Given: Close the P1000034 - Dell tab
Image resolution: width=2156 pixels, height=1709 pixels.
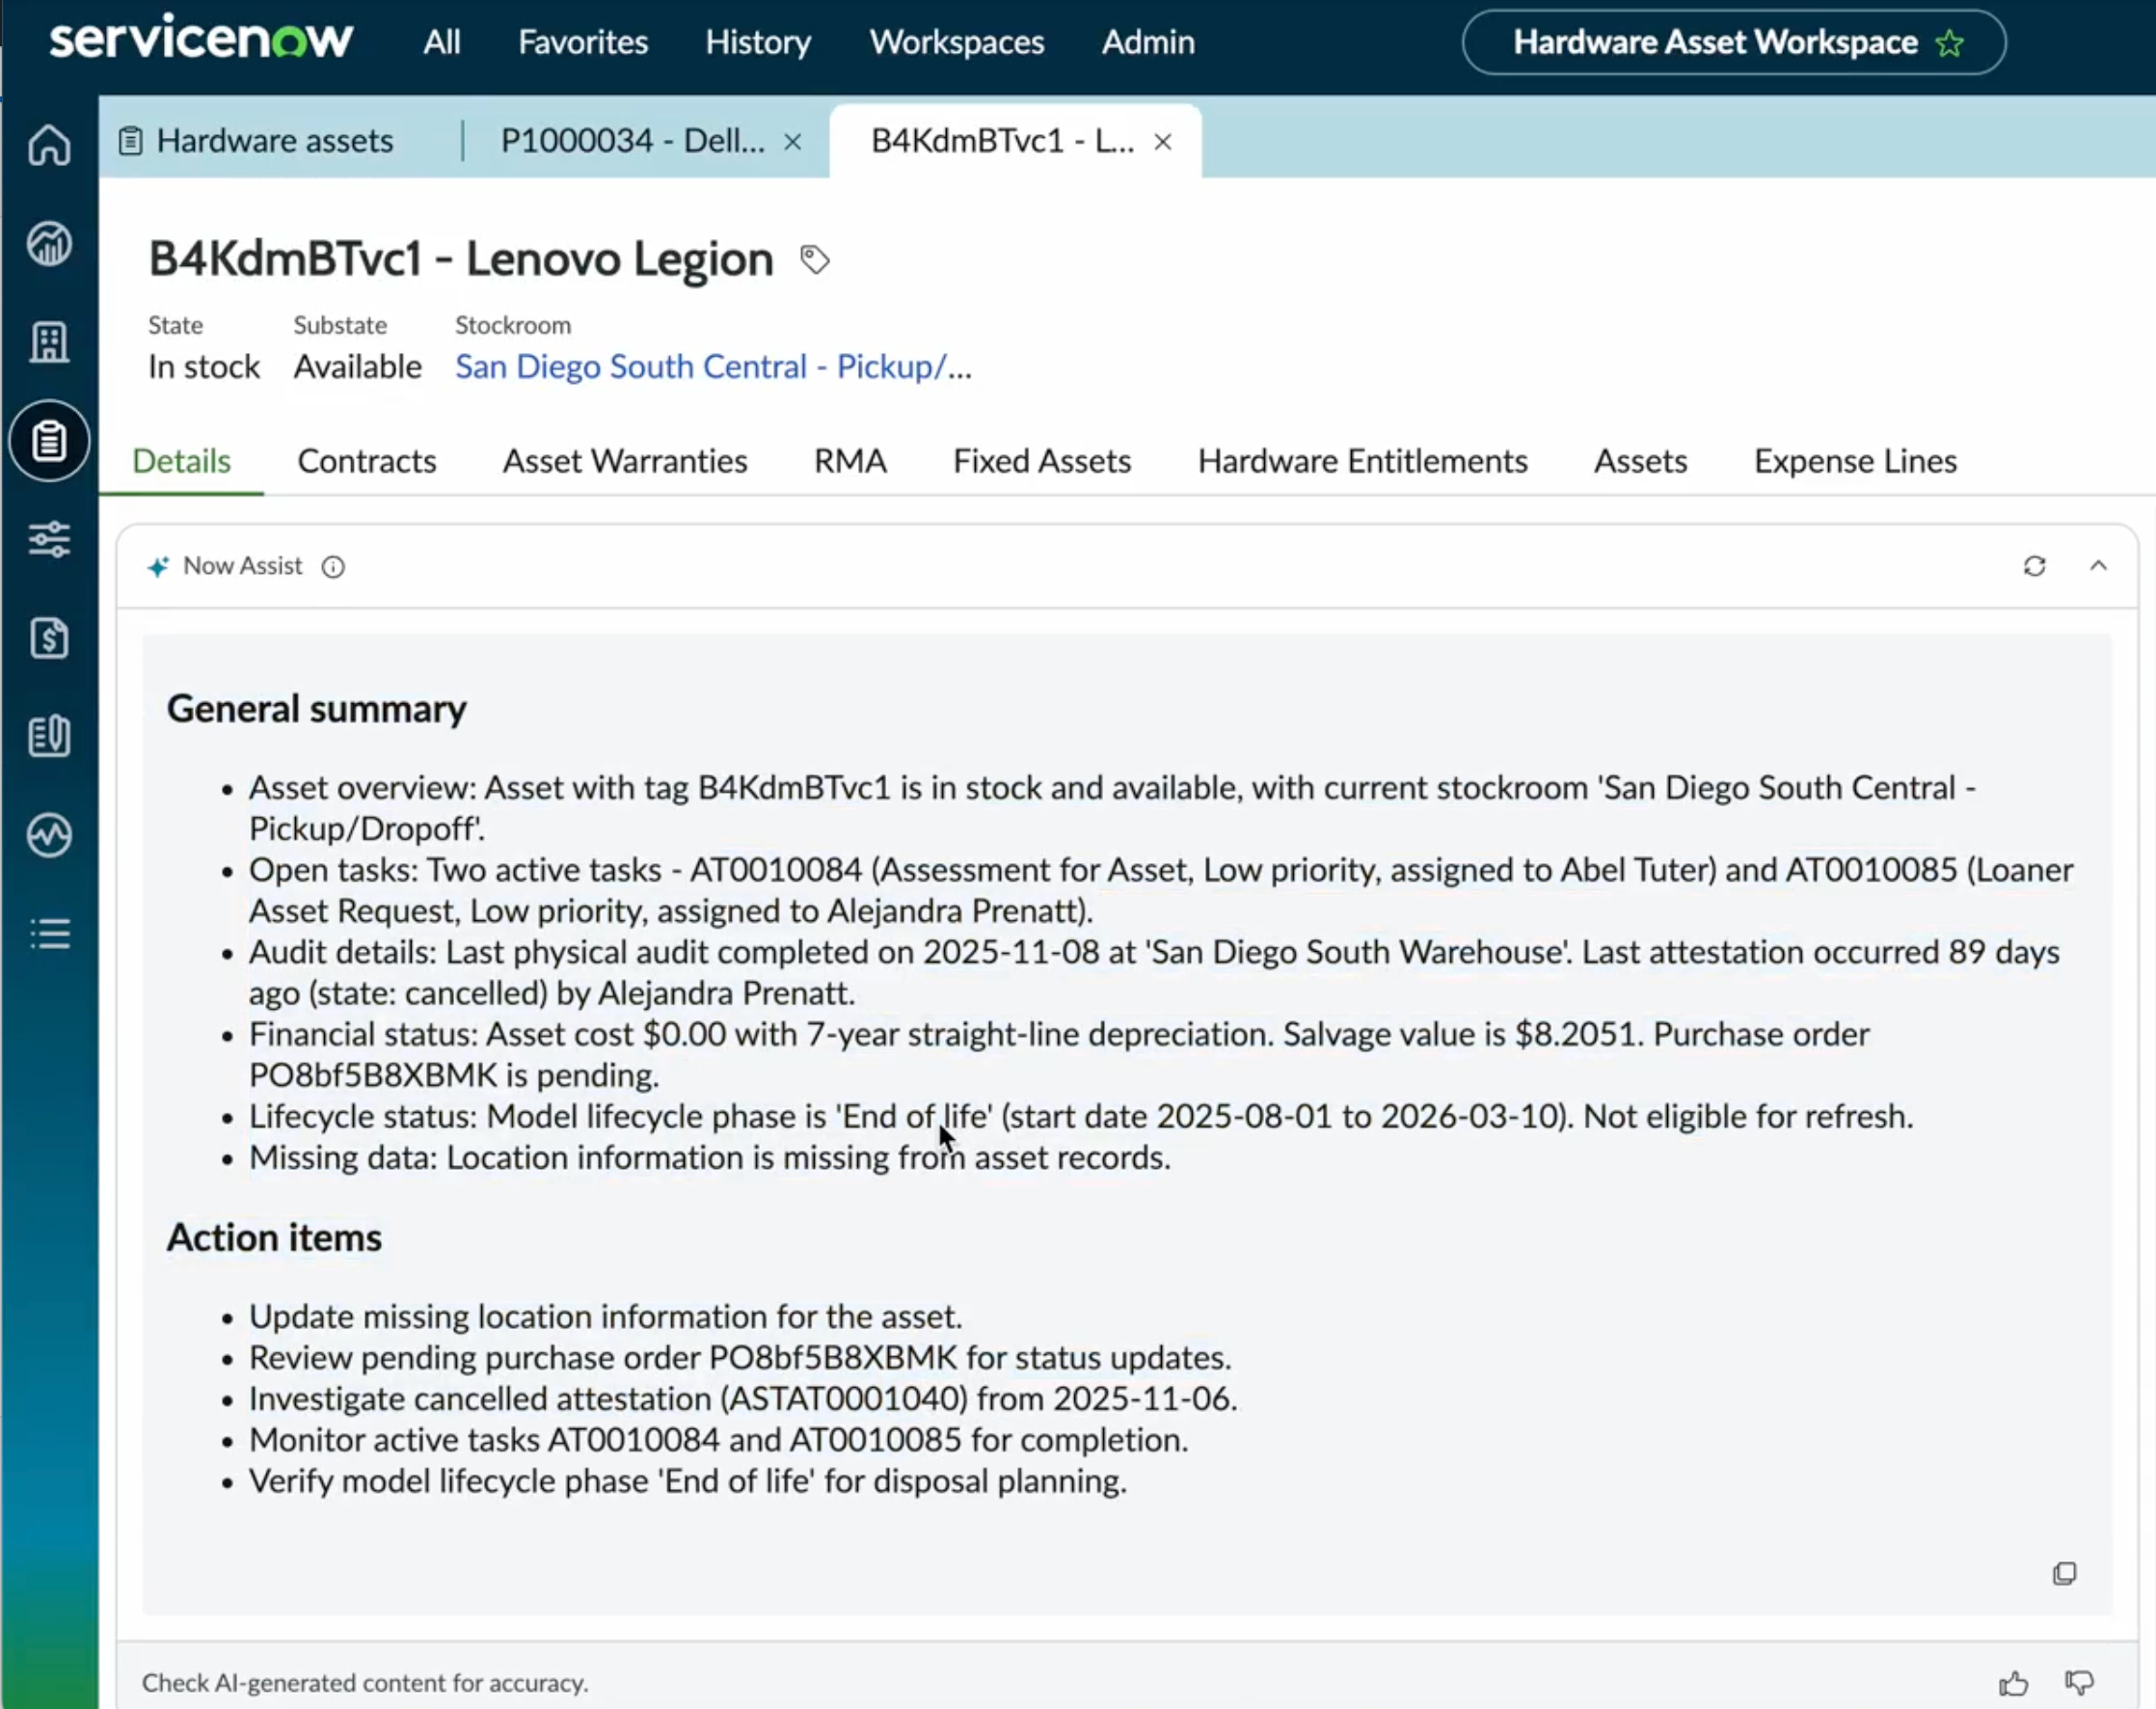Looking at the screenshot, I should coord(792,142).
